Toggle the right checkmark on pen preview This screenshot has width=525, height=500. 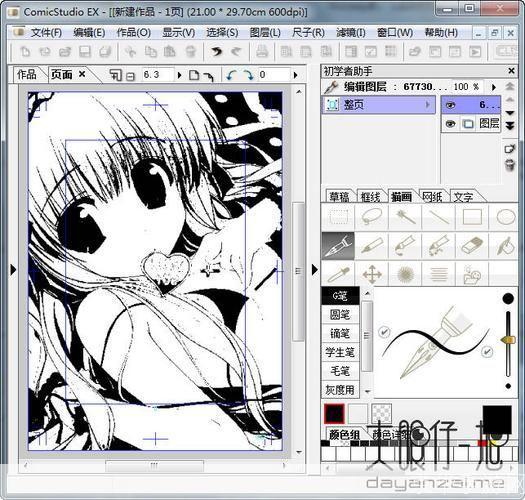pyautogui.click(x=487, y=351)
